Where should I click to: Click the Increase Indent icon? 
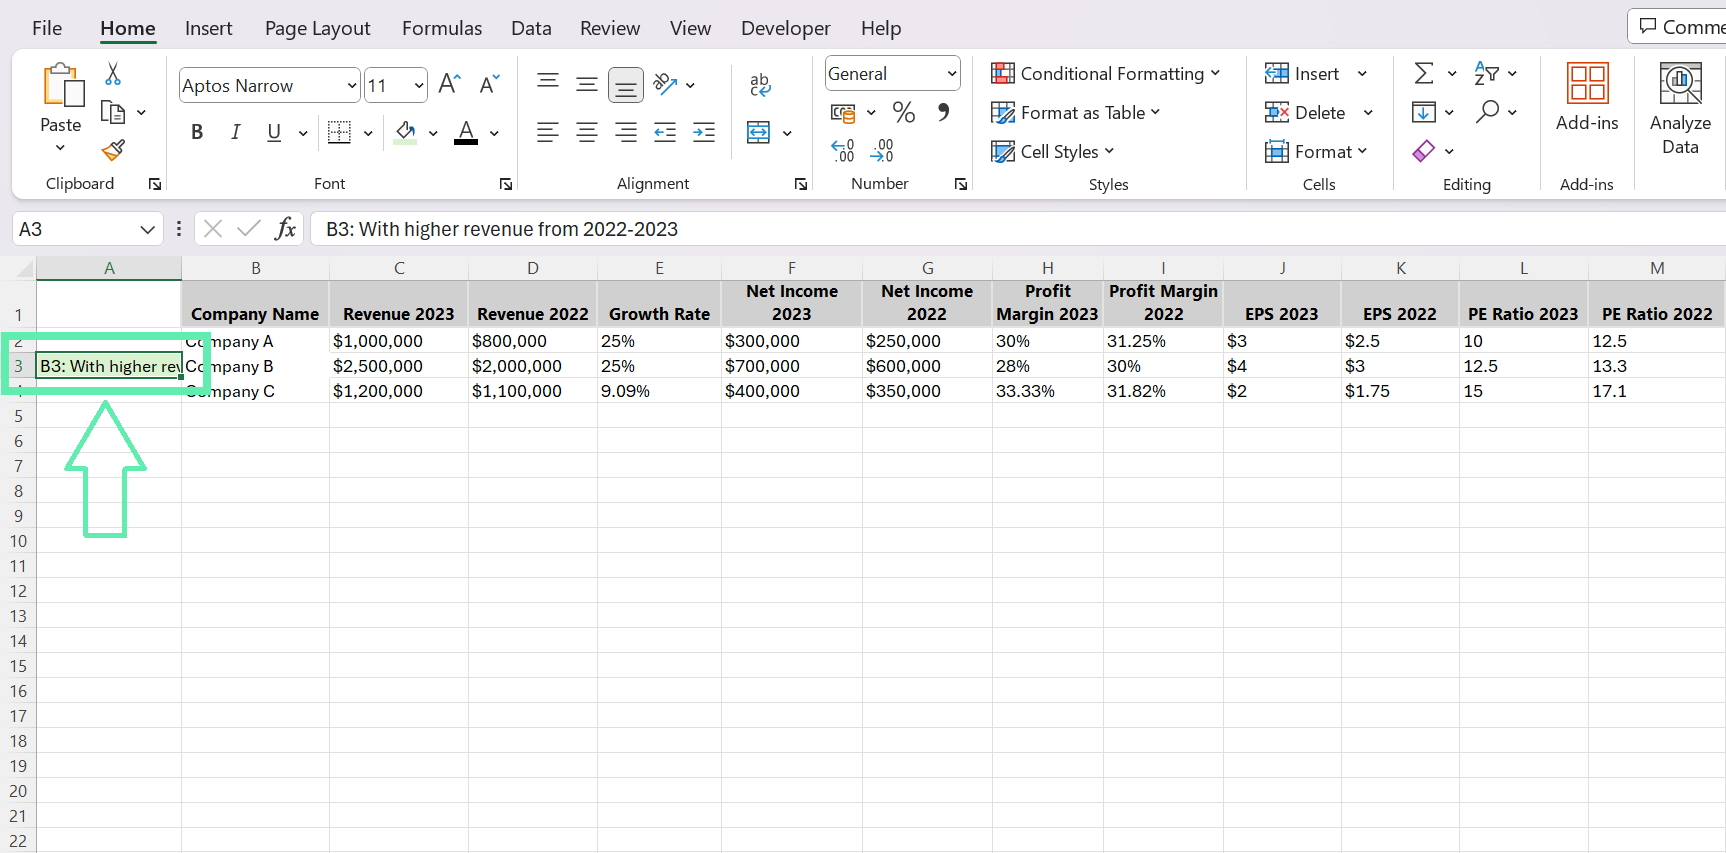tap(704, 132)
